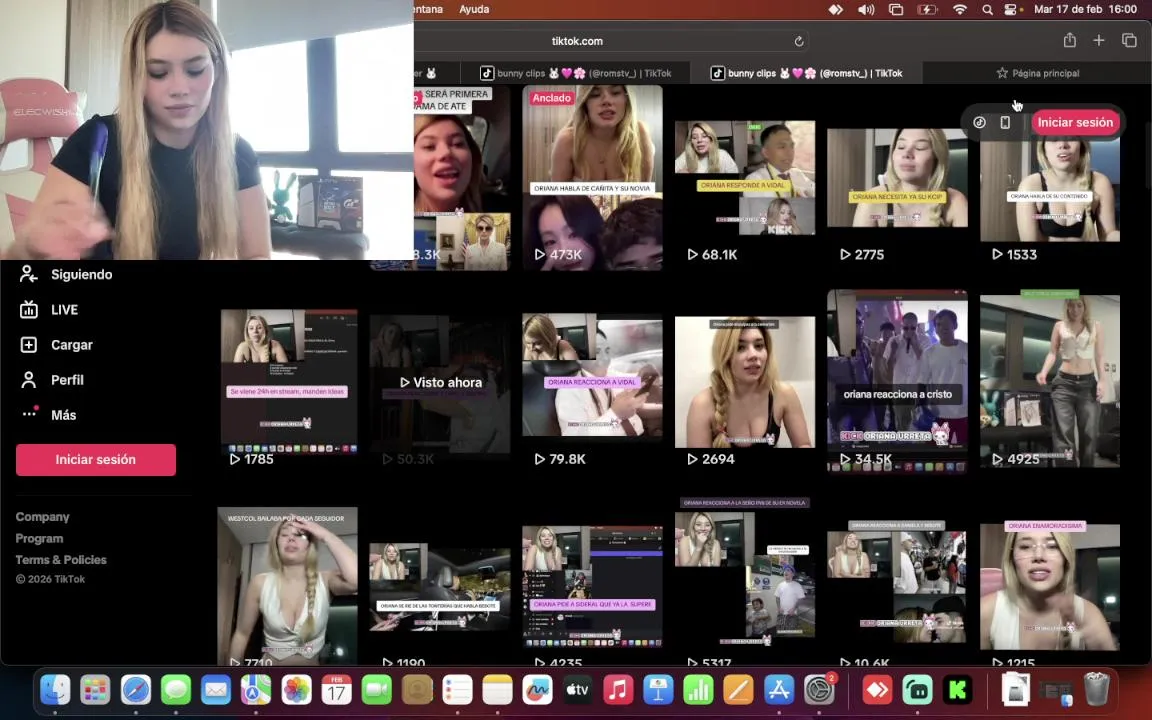Open the video with 2694 views
The width and height of the screenshot is (1152, 720).
coord(745,382)
